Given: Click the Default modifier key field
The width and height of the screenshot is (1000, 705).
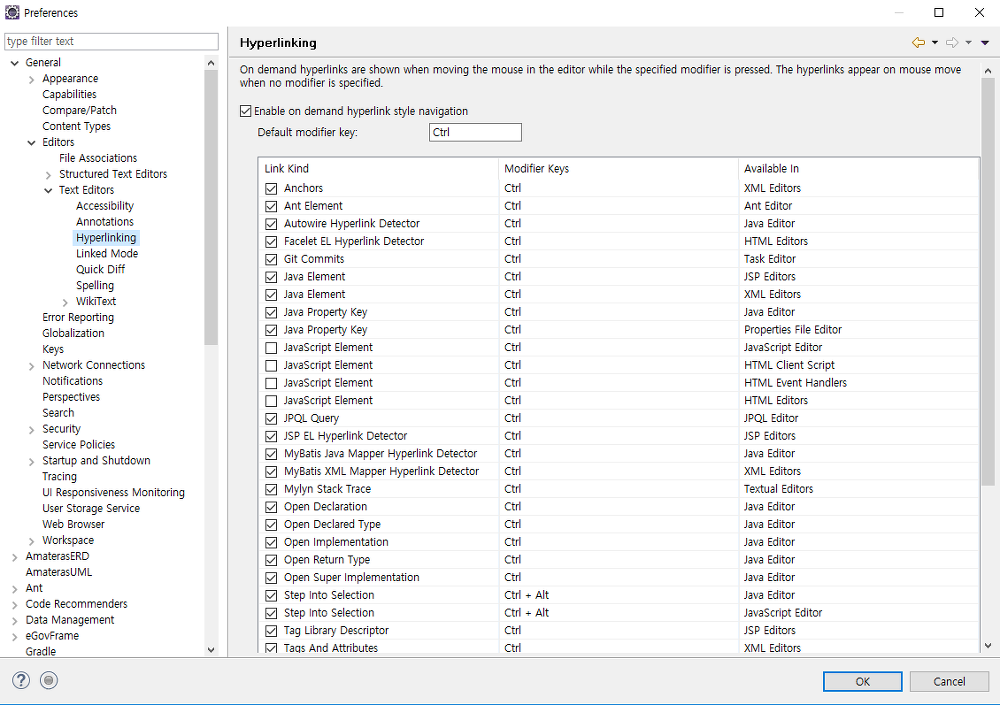Looking at the screenshot, I should (475, 132).
